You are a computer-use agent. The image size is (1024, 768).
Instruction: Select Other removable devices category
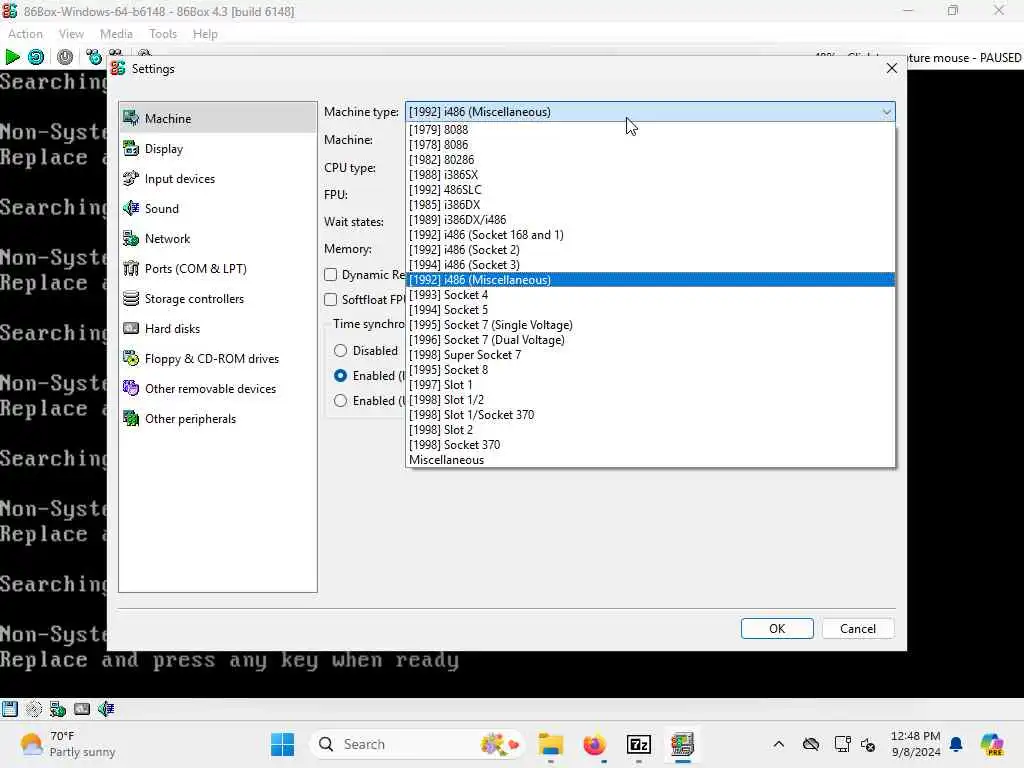click(217, 389)
